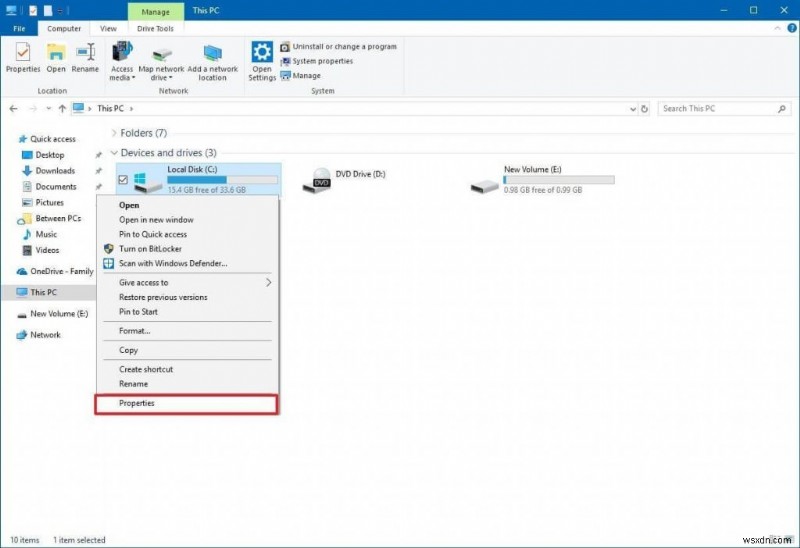Viewport: 800px width, 548px height.
Task: Switch to the Computer ribbon tab
Action: pos(64,29)
